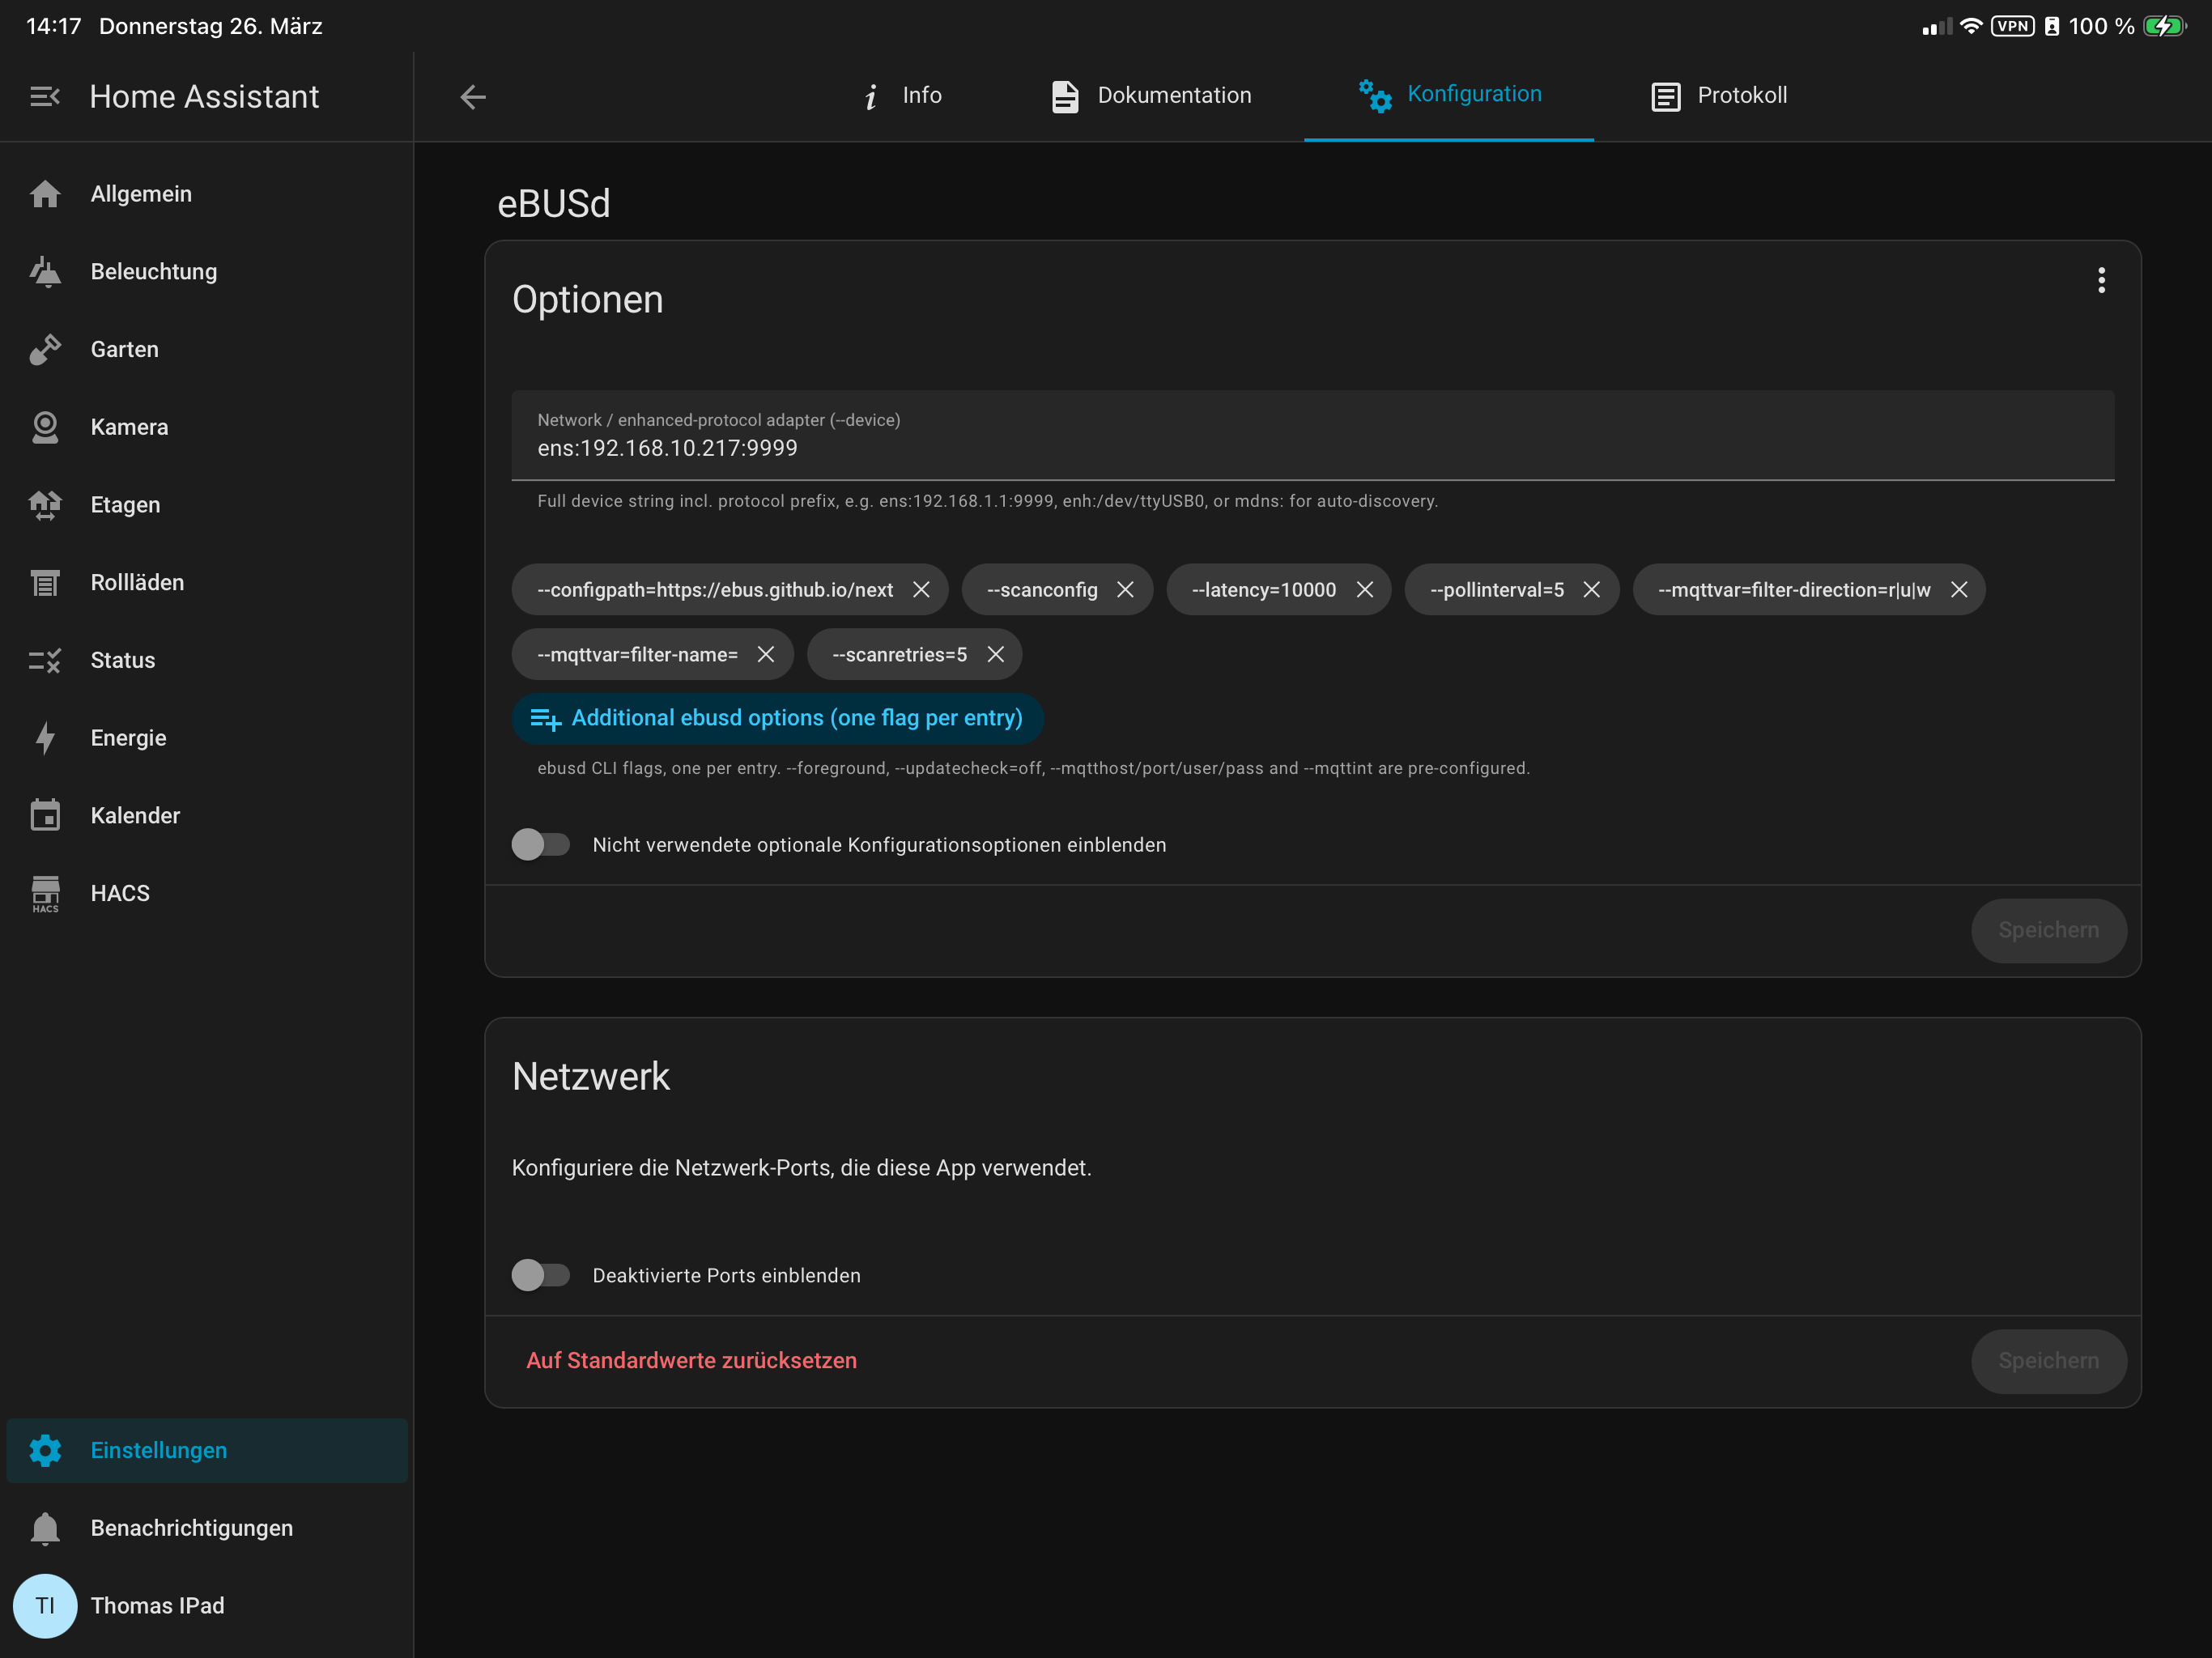
Task: Switch to the Info tab
Action: (x=902, y=96)
